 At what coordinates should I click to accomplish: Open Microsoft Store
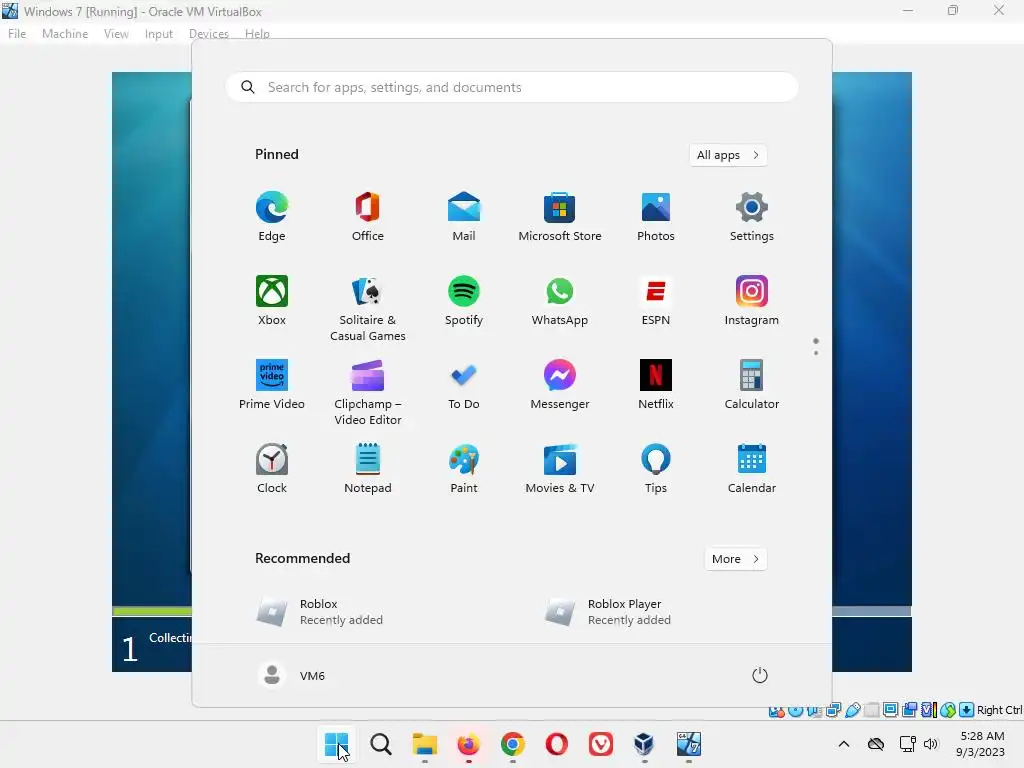[x=560, y=217]
